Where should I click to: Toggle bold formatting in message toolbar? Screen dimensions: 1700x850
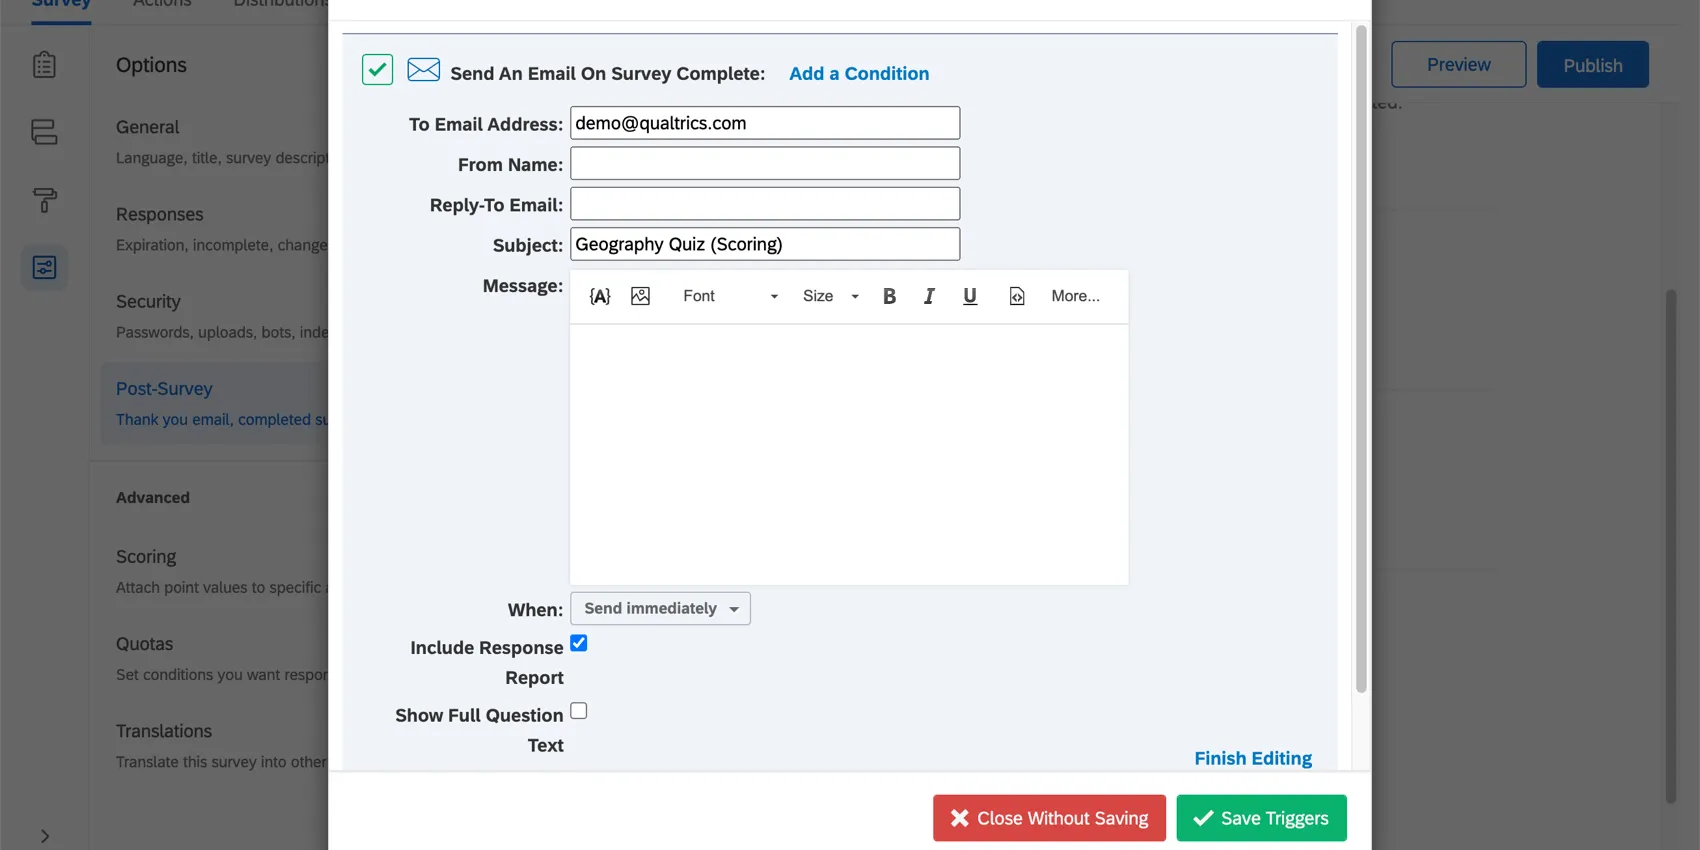(x=889, y=296)
